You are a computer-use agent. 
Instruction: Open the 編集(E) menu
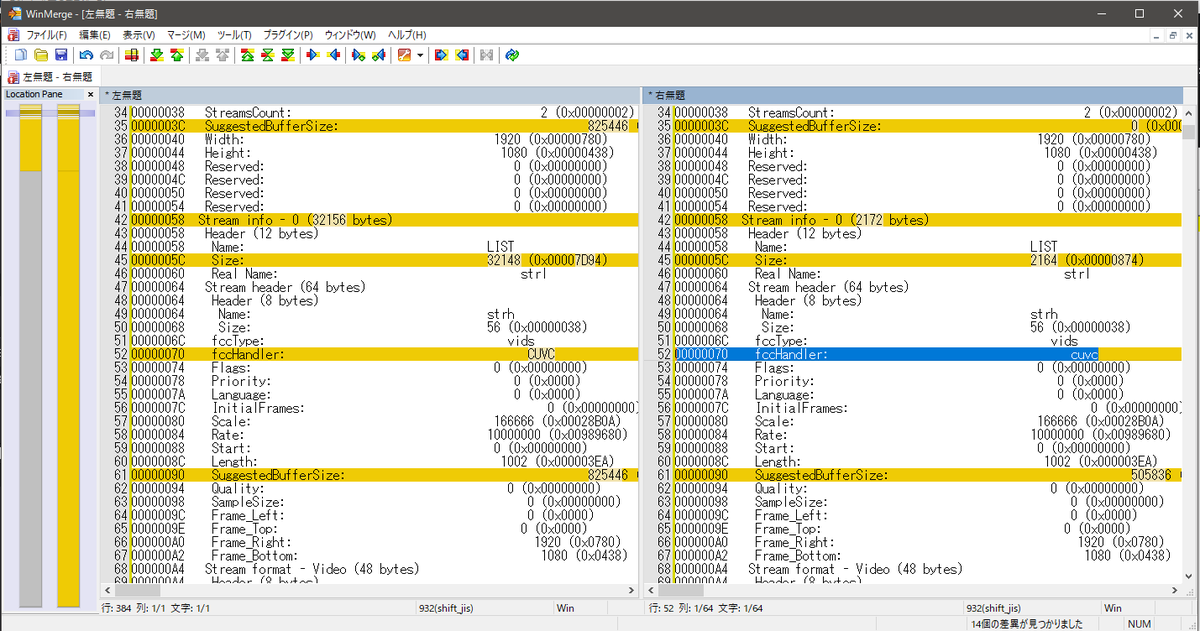pyautogui.click(x=95, y=35)
